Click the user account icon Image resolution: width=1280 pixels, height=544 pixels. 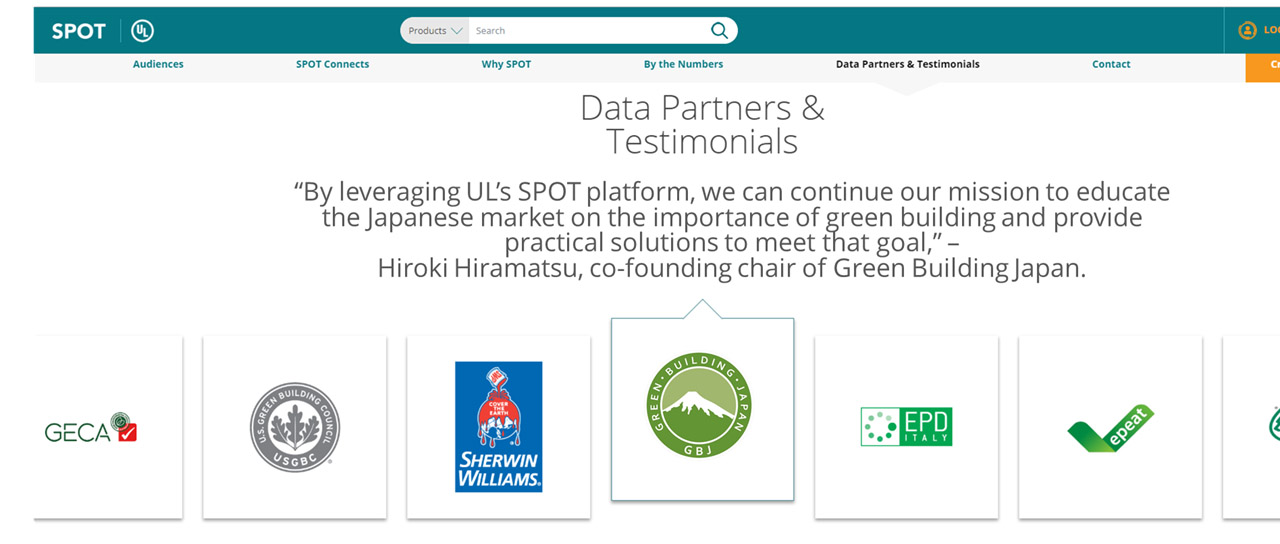tap(1247, 31)
